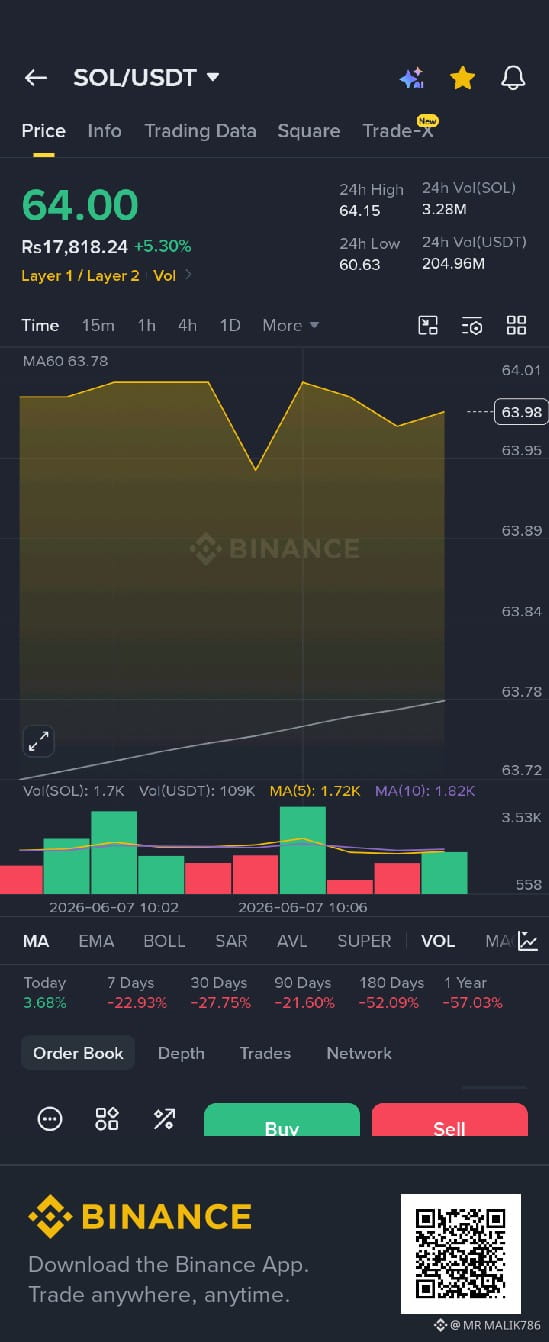Open the indicator chart settings icon
This screenshot has width=549, height=1342.
click(x=528, y=941)
